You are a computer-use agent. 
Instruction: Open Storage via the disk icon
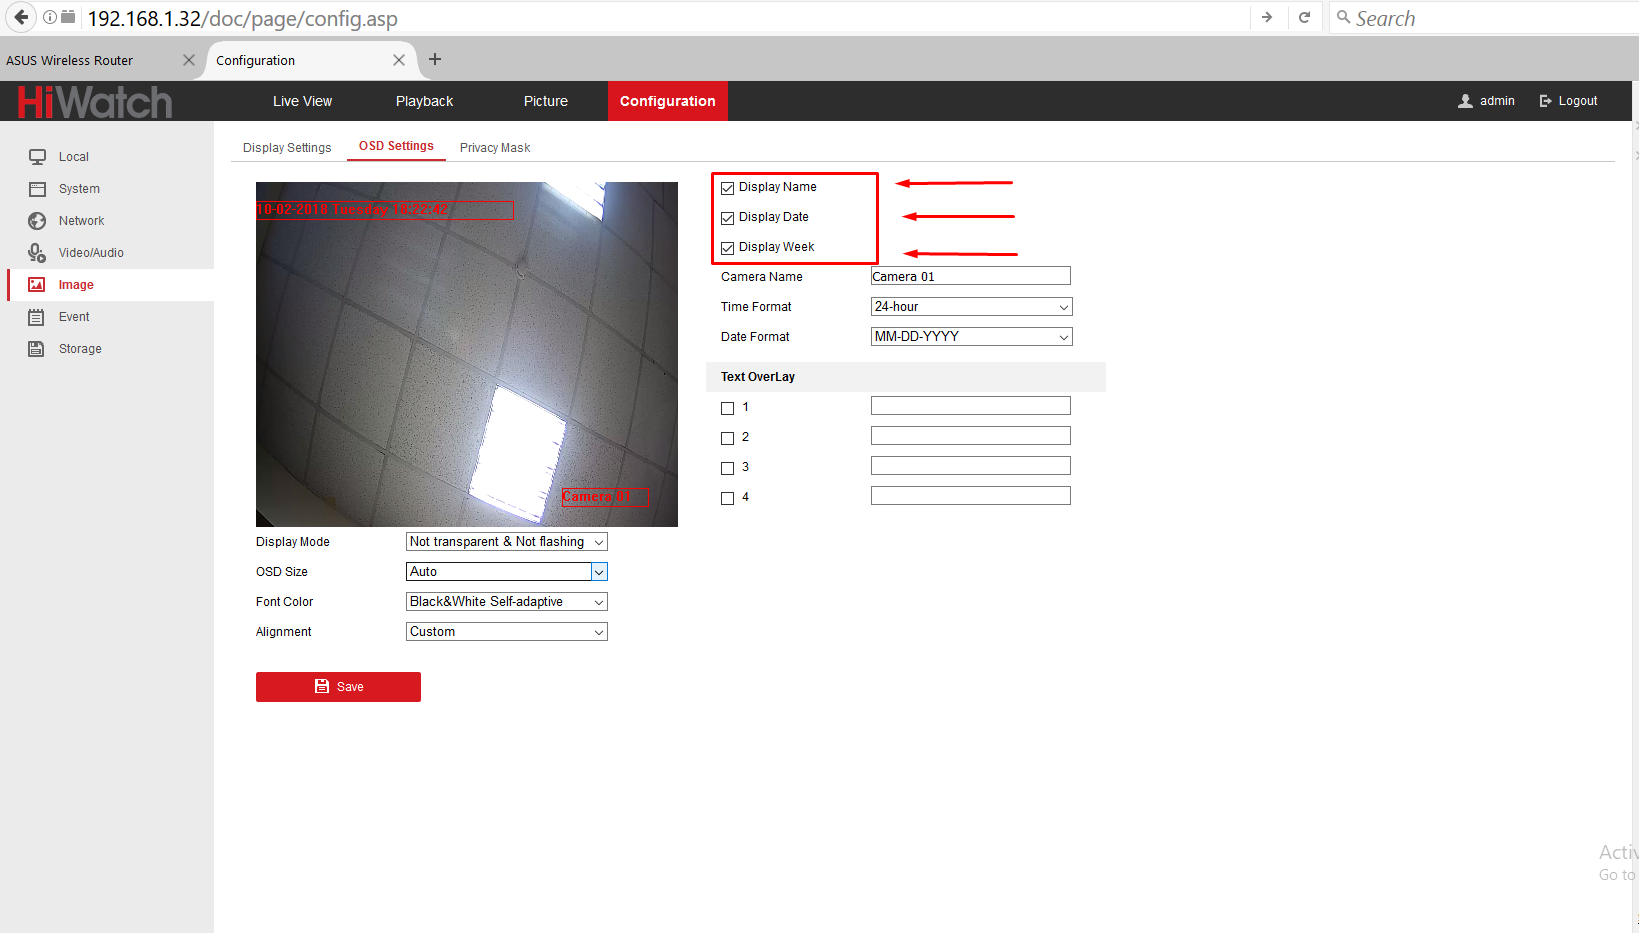(x=37, y=349)
